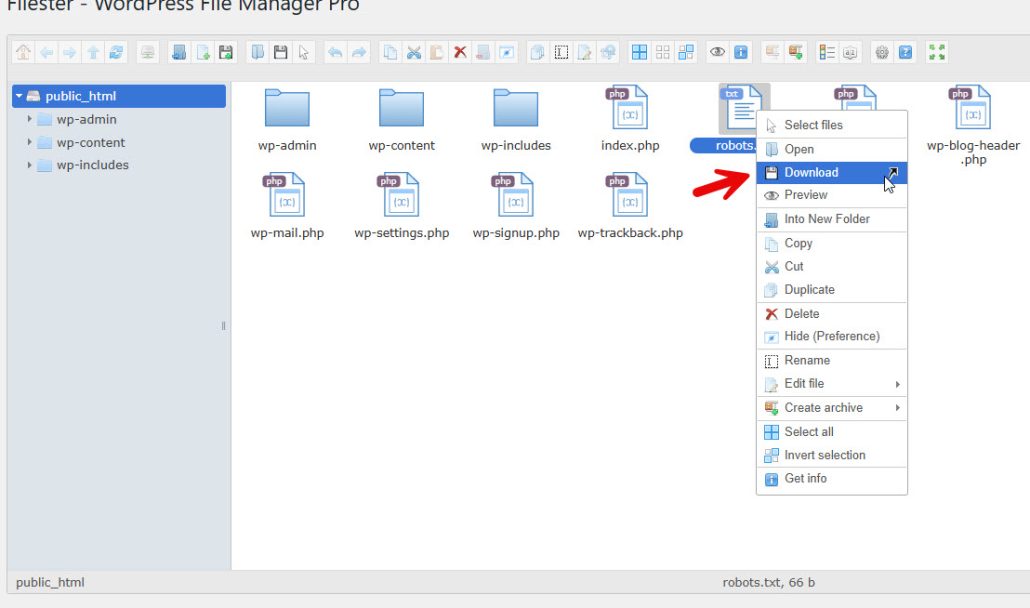
Task: Click the Cut scissors toolbar icon
Action: click(x=413, y=53)
